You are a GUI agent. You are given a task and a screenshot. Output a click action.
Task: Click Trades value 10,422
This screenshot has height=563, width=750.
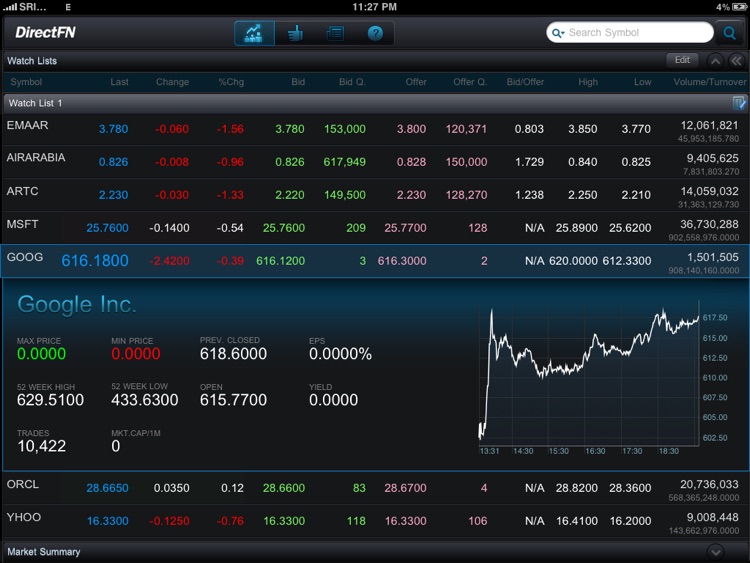pyautogui.click(x=42, y=446)
